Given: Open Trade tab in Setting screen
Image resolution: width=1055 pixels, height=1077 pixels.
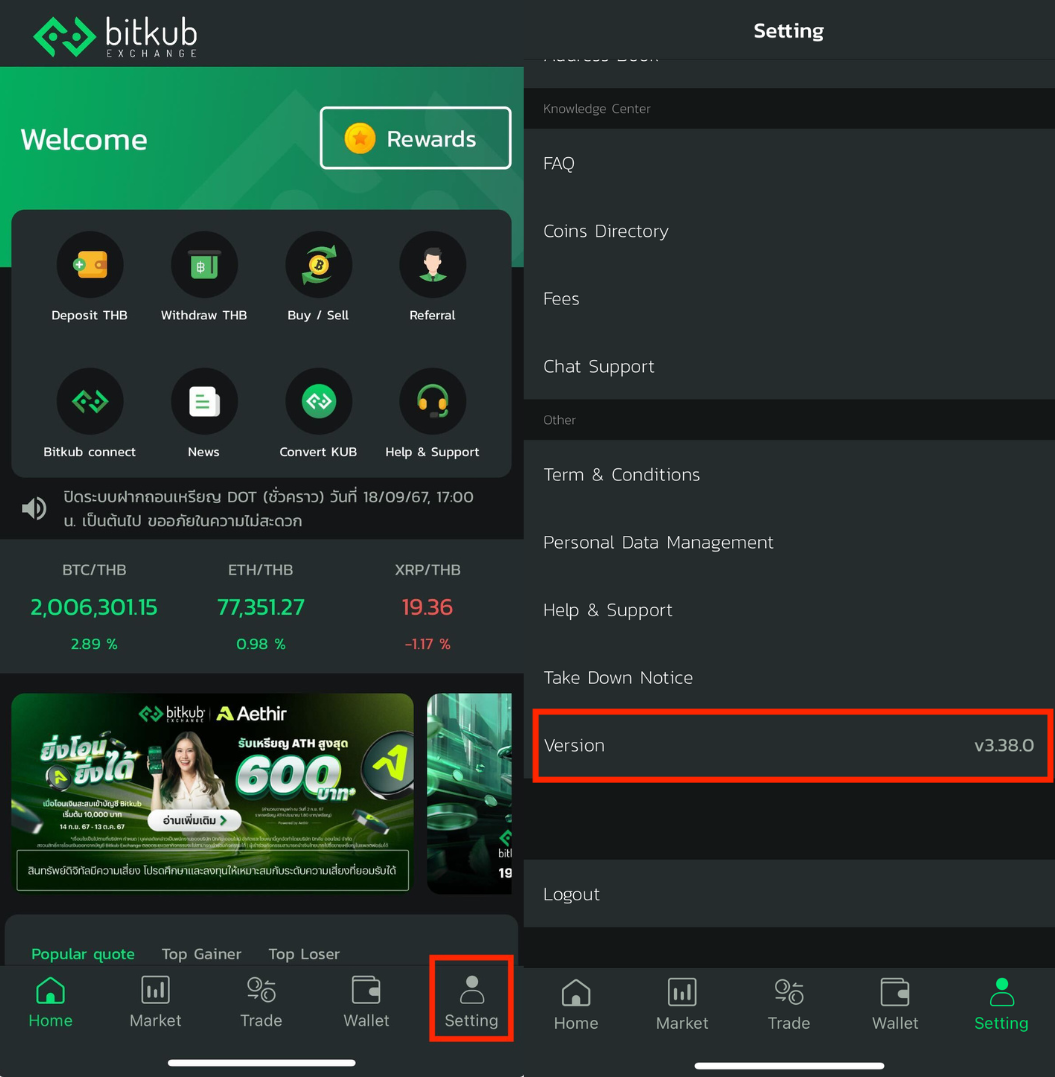Looking at the screenshot, I should 789,1005.
